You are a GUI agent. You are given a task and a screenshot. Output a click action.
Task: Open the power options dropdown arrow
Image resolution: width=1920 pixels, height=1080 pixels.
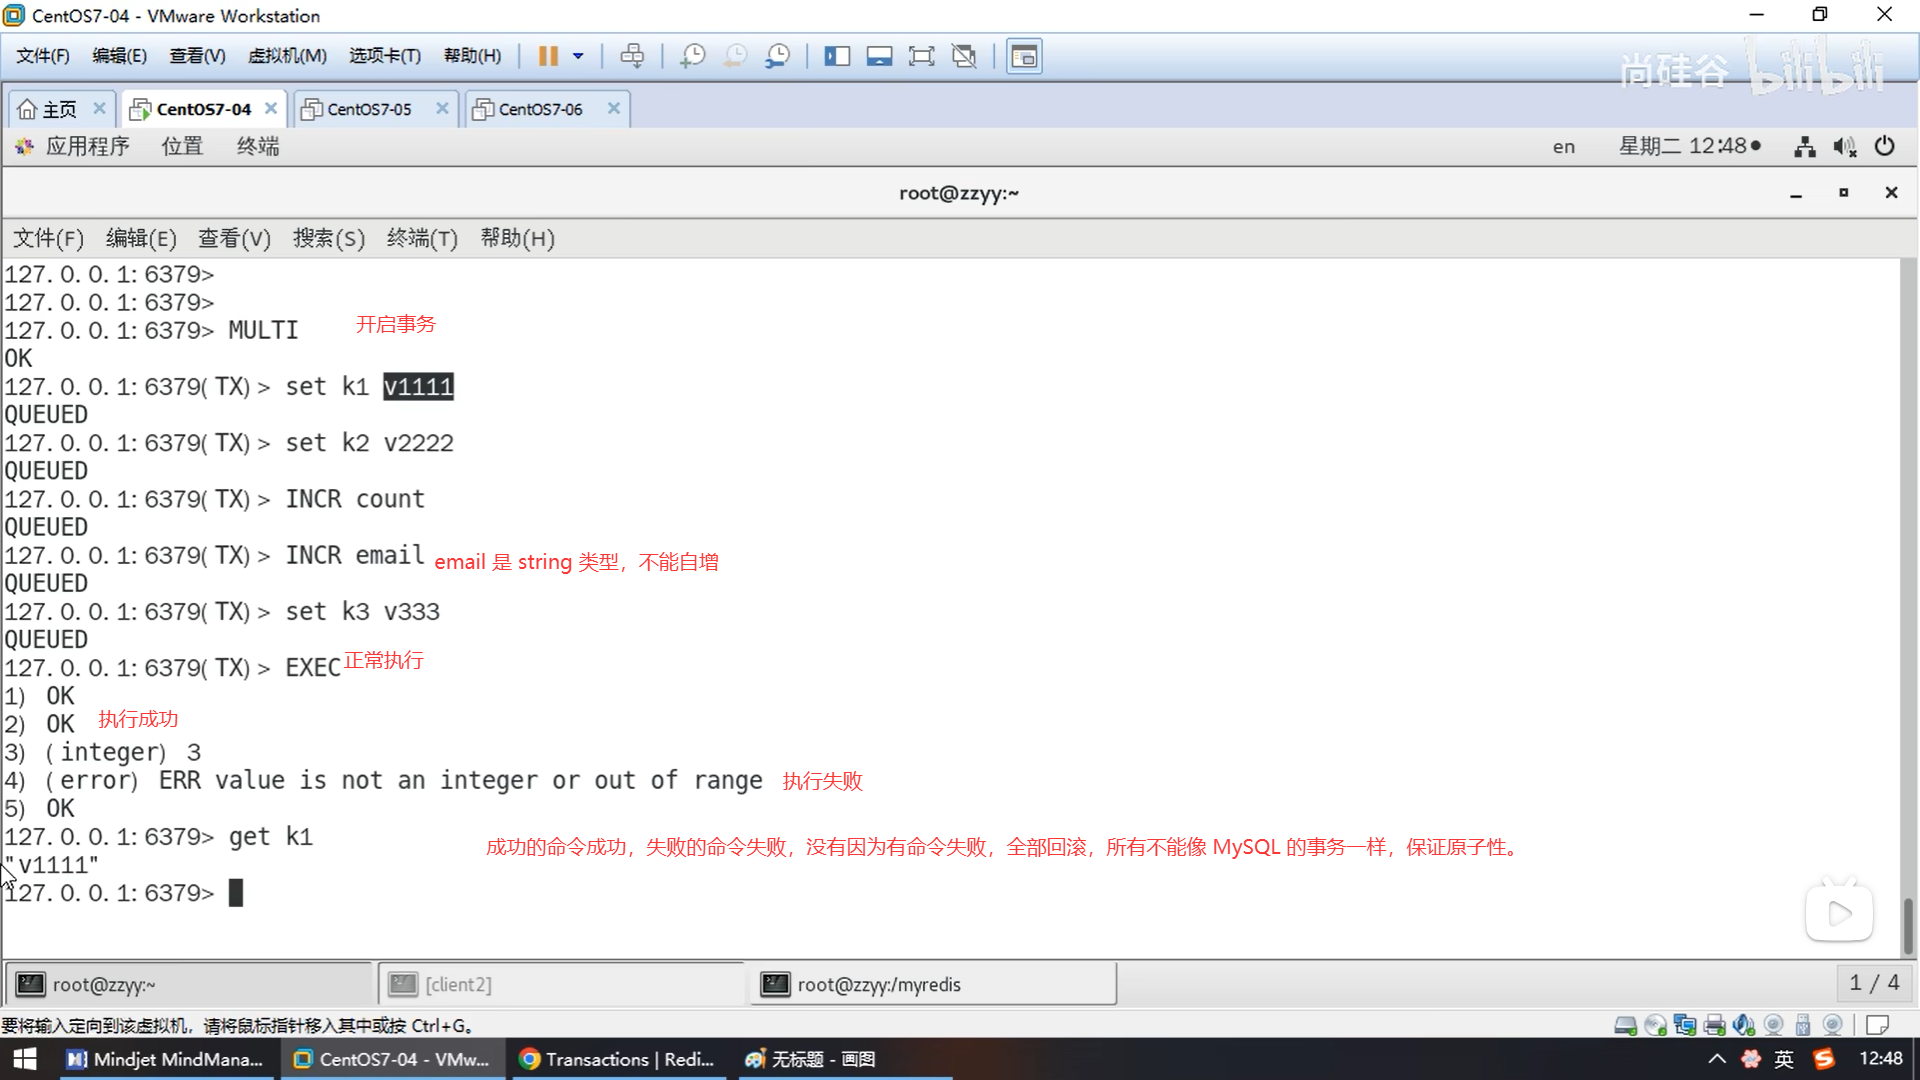pyautogui.click(x=578, y=56)
